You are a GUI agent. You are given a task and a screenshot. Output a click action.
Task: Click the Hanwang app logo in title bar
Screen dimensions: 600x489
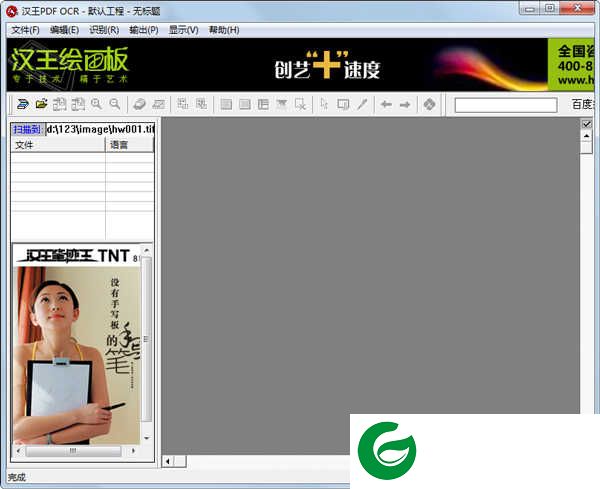[x=12, y=11]
